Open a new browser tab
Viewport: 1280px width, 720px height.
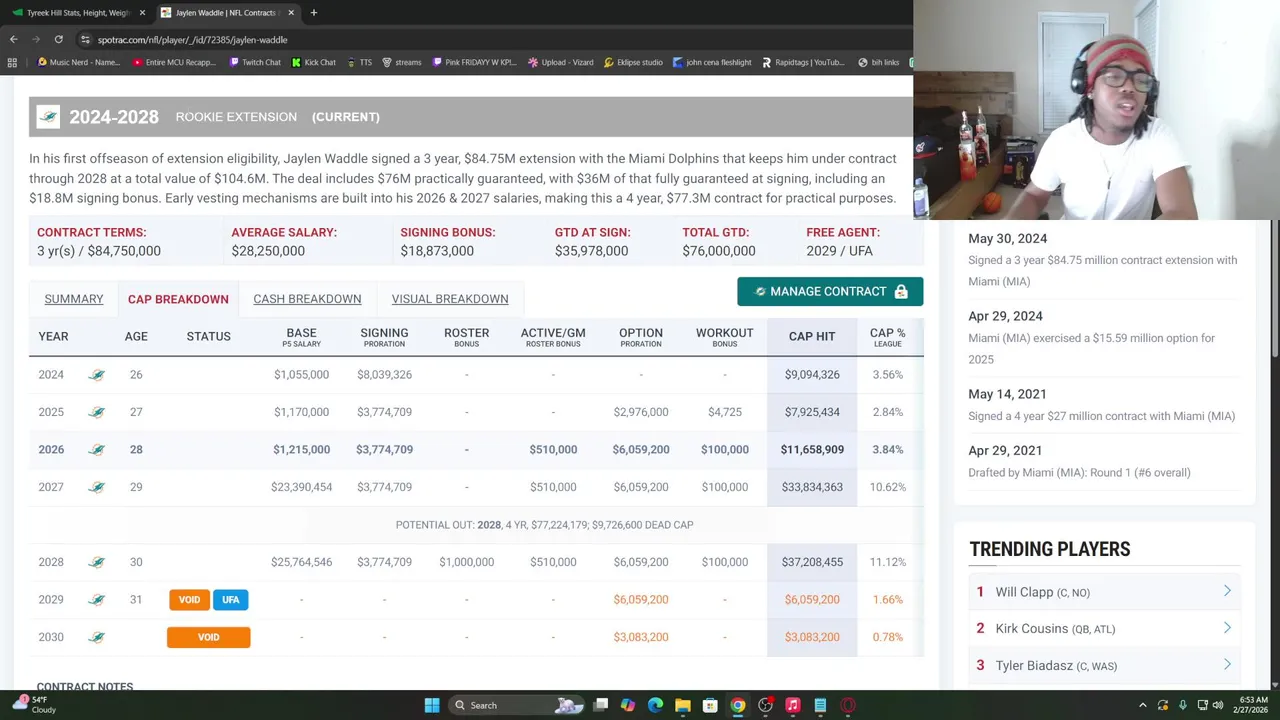(x=313, y=12)
